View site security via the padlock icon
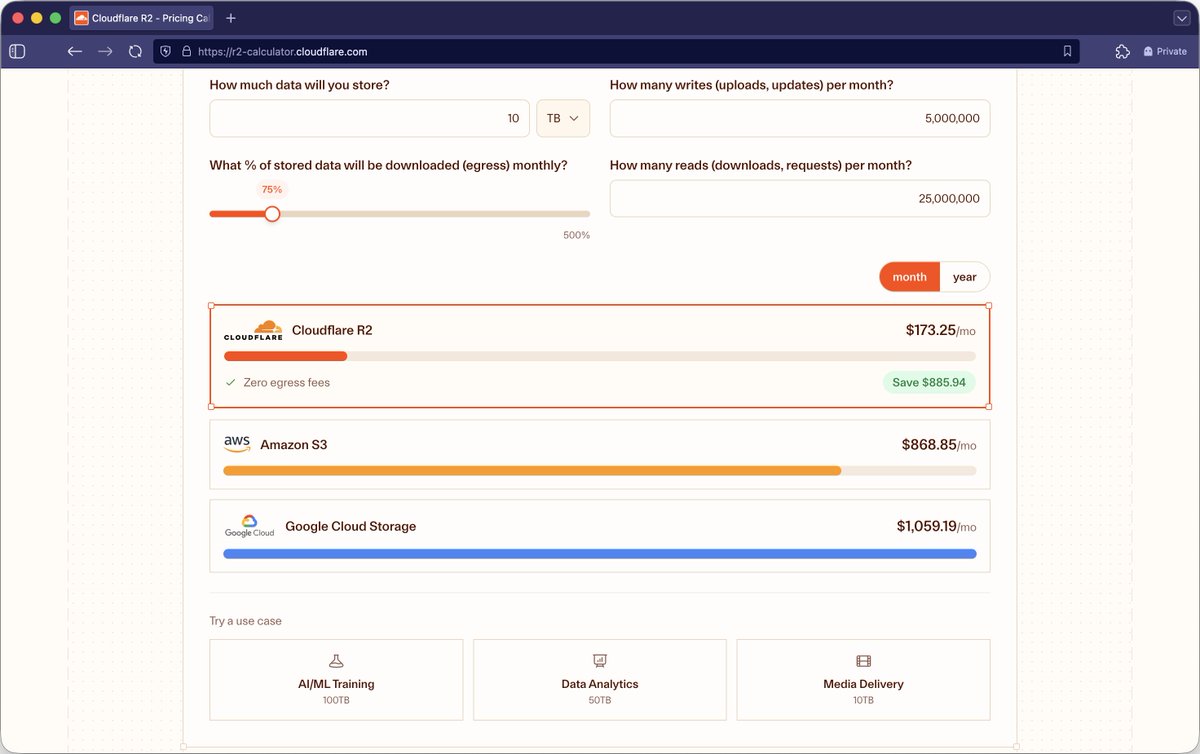 pyautogui.click(x=185, y=51)
